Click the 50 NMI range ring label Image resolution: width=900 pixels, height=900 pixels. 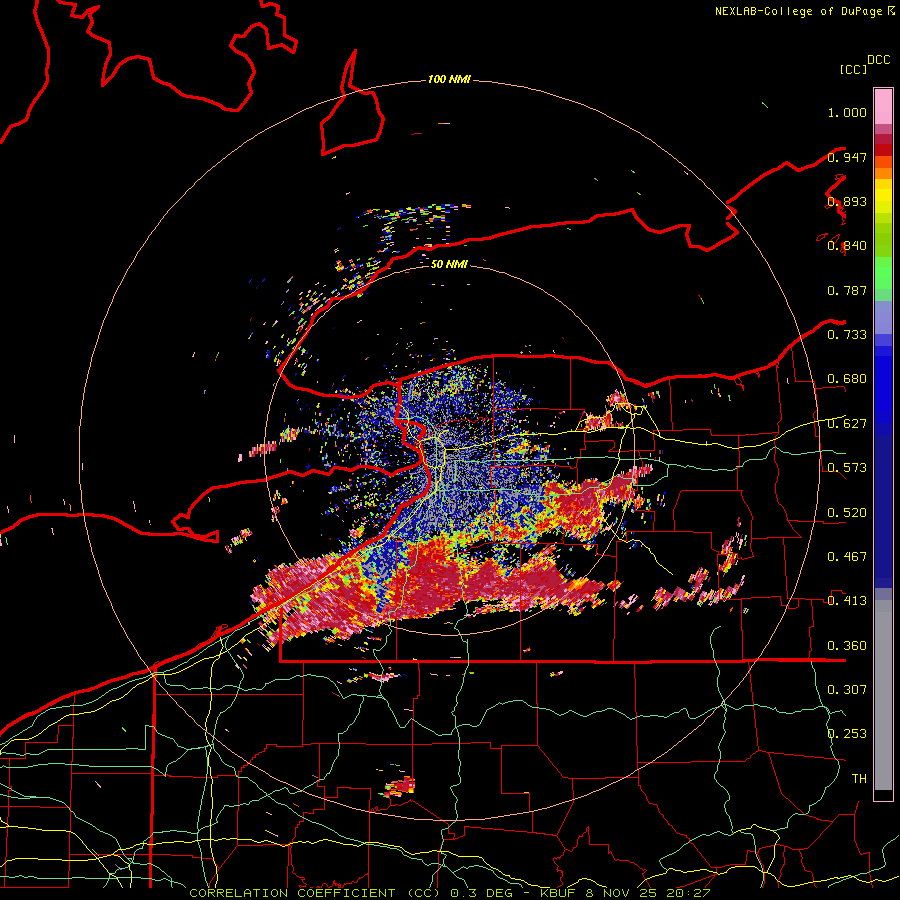[449, 264]
